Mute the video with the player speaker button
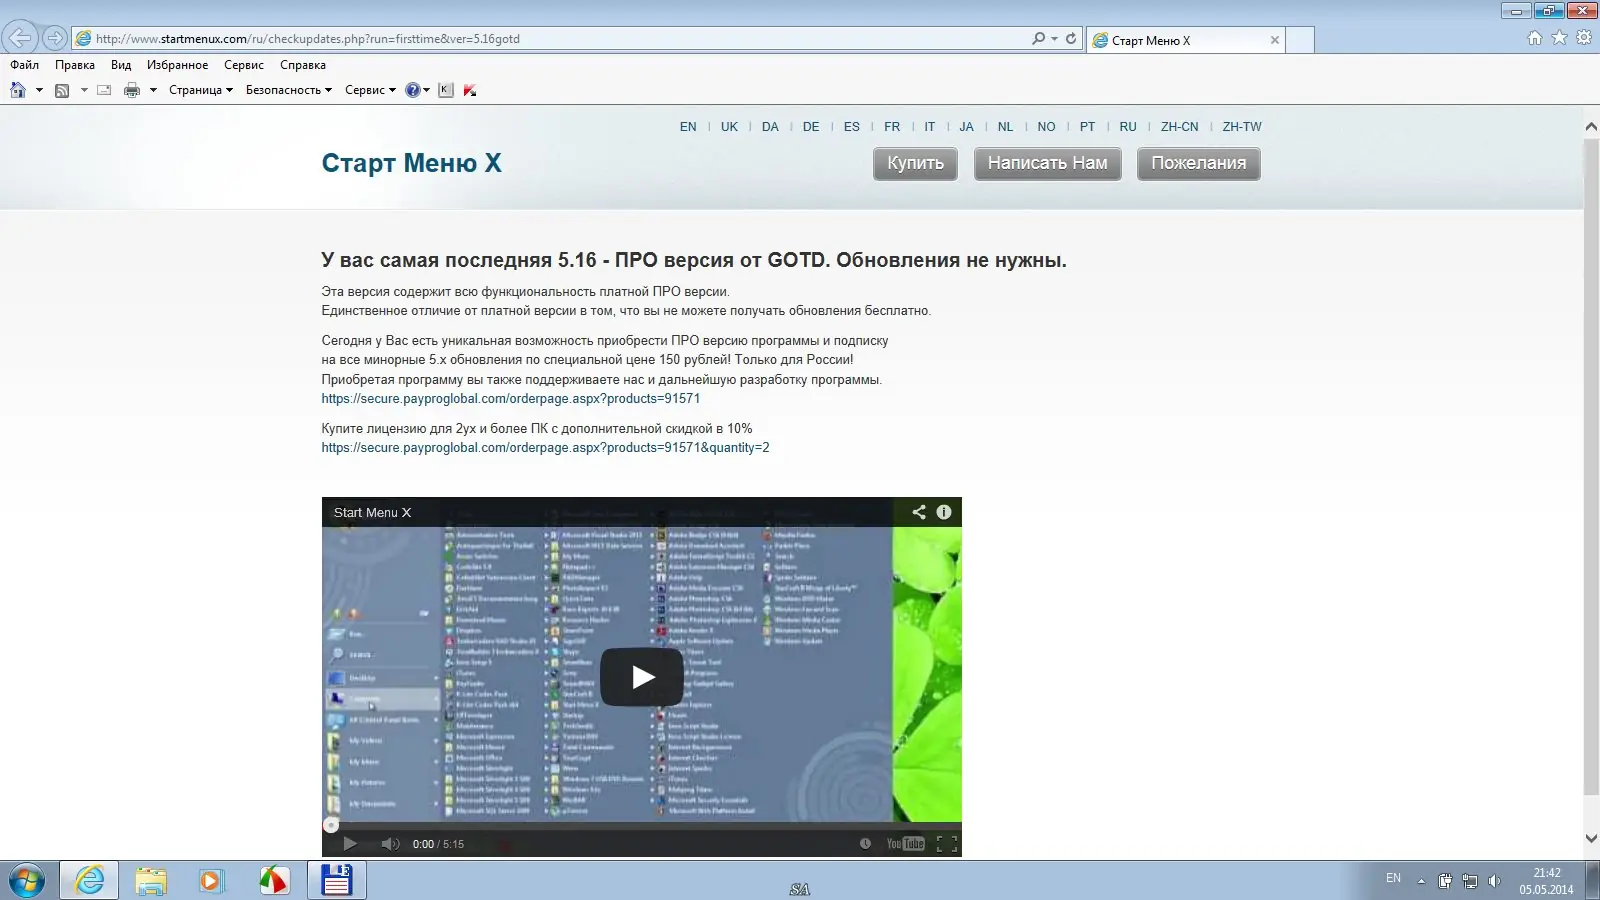 coord(390,844)
